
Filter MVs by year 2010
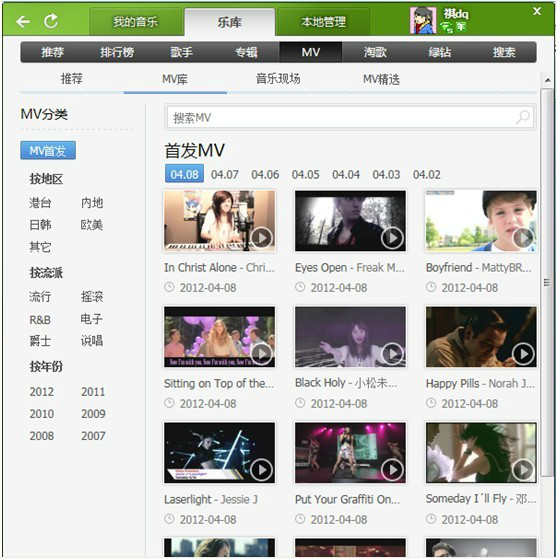(x=42, y=414)
